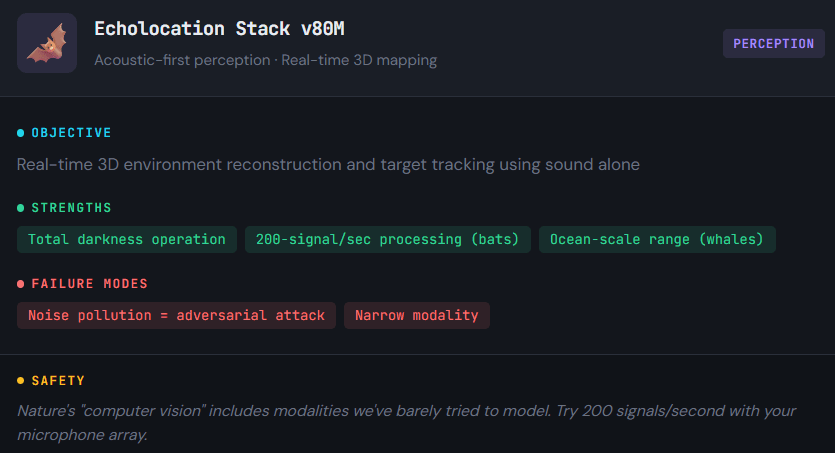Viewport: 838px width, 453px height.
Task: Click the objective description sentence
Action: (328, 164)
